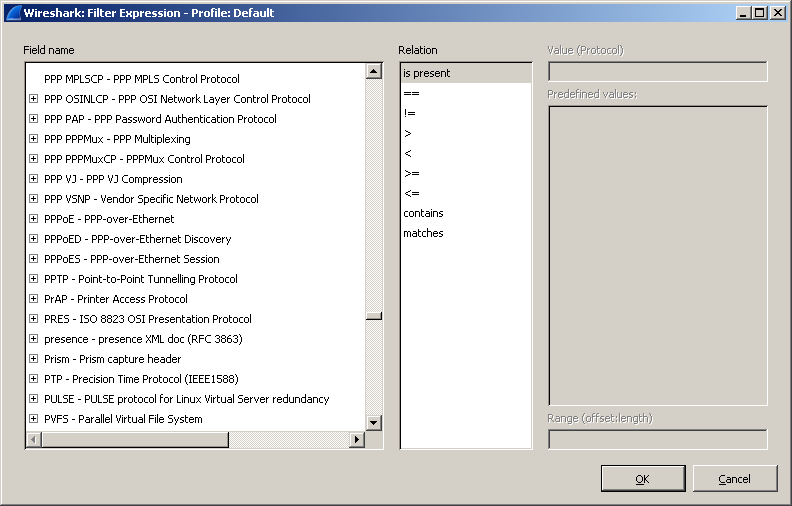
Task: Click the Range (offset:length) input field
Action: tap(657, 439)
